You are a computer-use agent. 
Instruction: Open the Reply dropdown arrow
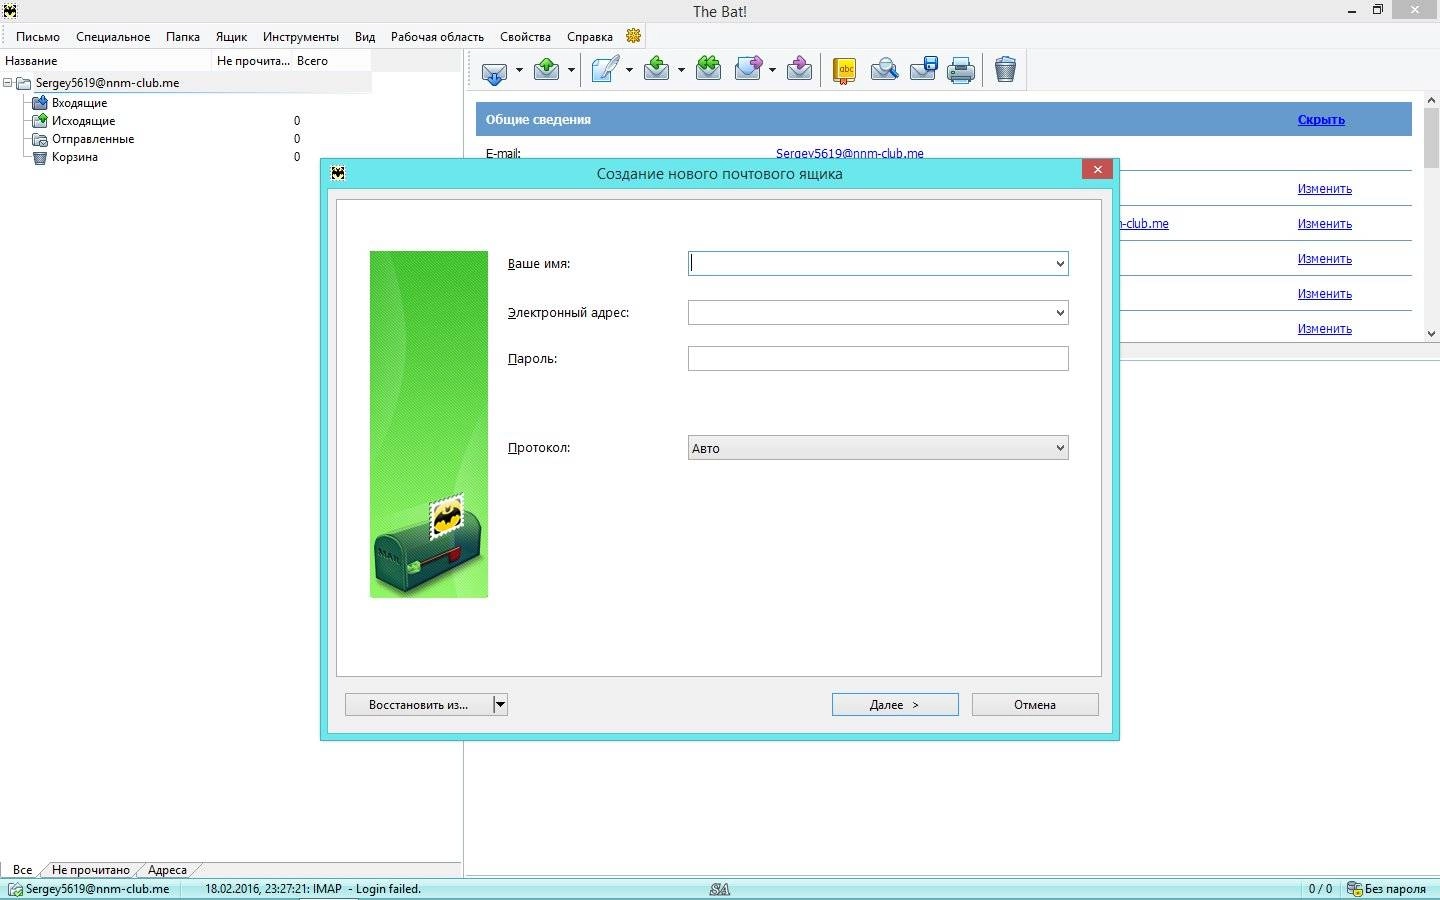681,70
